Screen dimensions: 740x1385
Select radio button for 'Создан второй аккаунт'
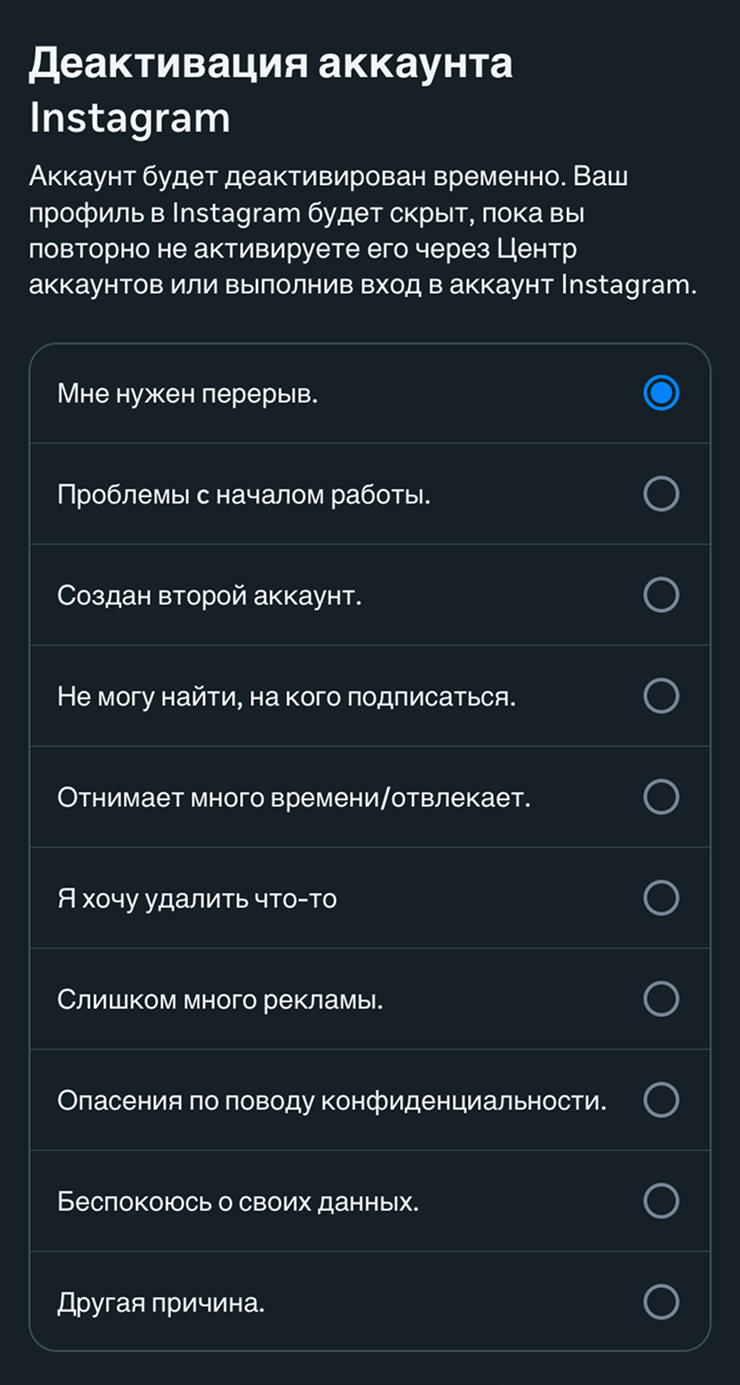click(x=661, y=595)
